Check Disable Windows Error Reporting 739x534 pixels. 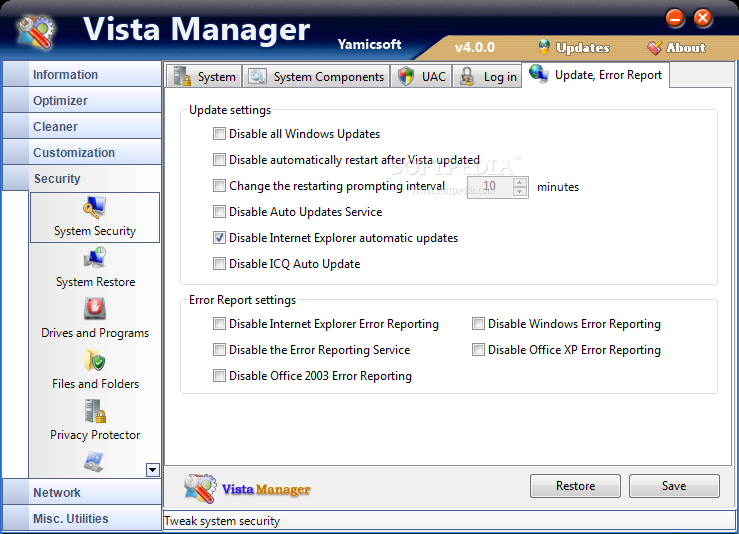[478, 324]
